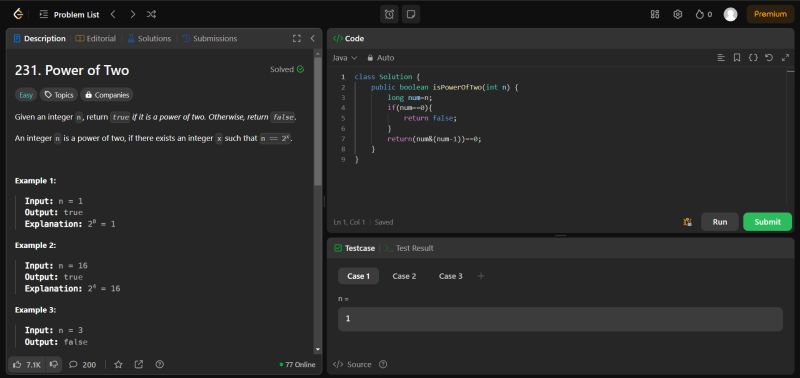Click the 231. Power of Two title
Image resolution: width=800 pixels, height=378 pixels.
pos(72,70)
